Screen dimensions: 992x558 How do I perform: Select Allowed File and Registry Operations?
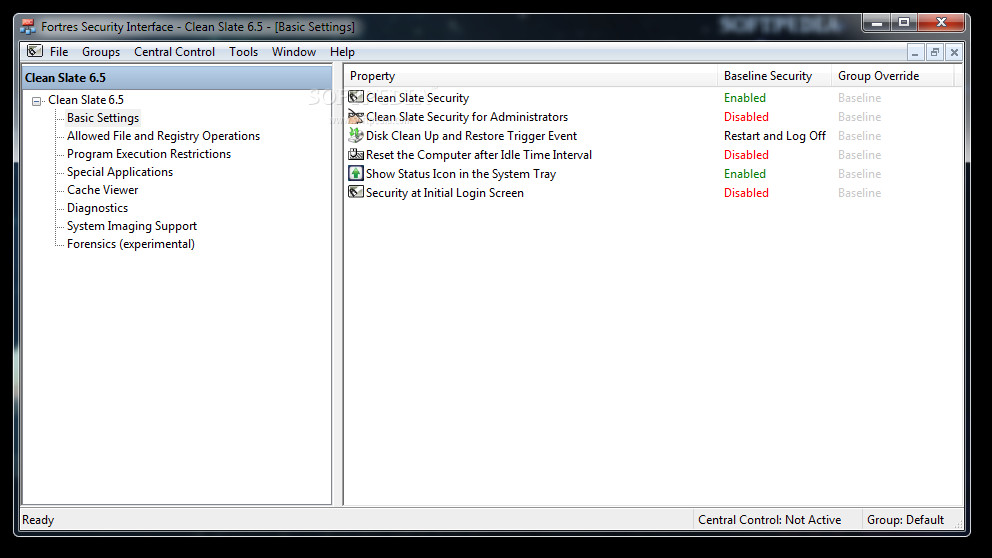coord(163,136)
